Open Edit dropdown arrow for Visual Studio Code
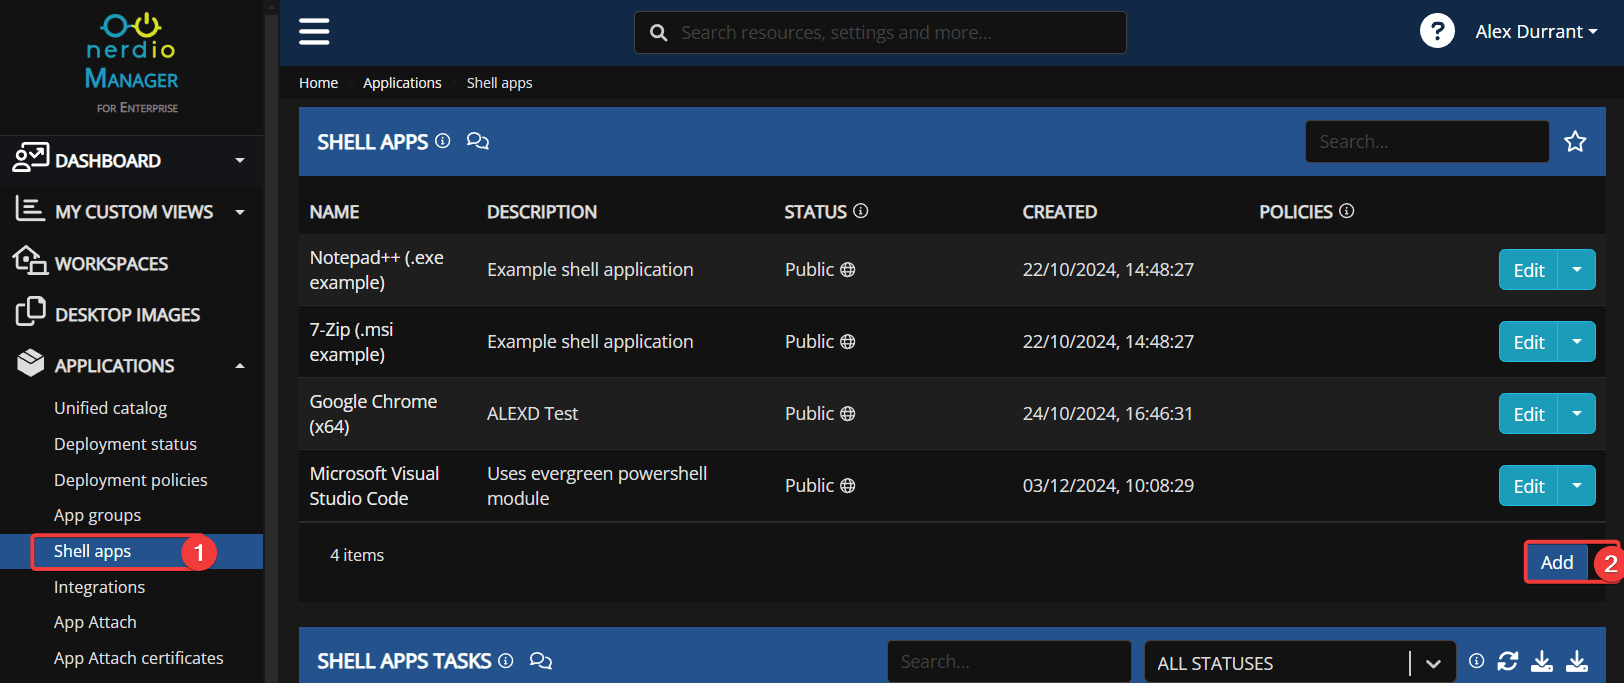 (x=1577, y=486)
